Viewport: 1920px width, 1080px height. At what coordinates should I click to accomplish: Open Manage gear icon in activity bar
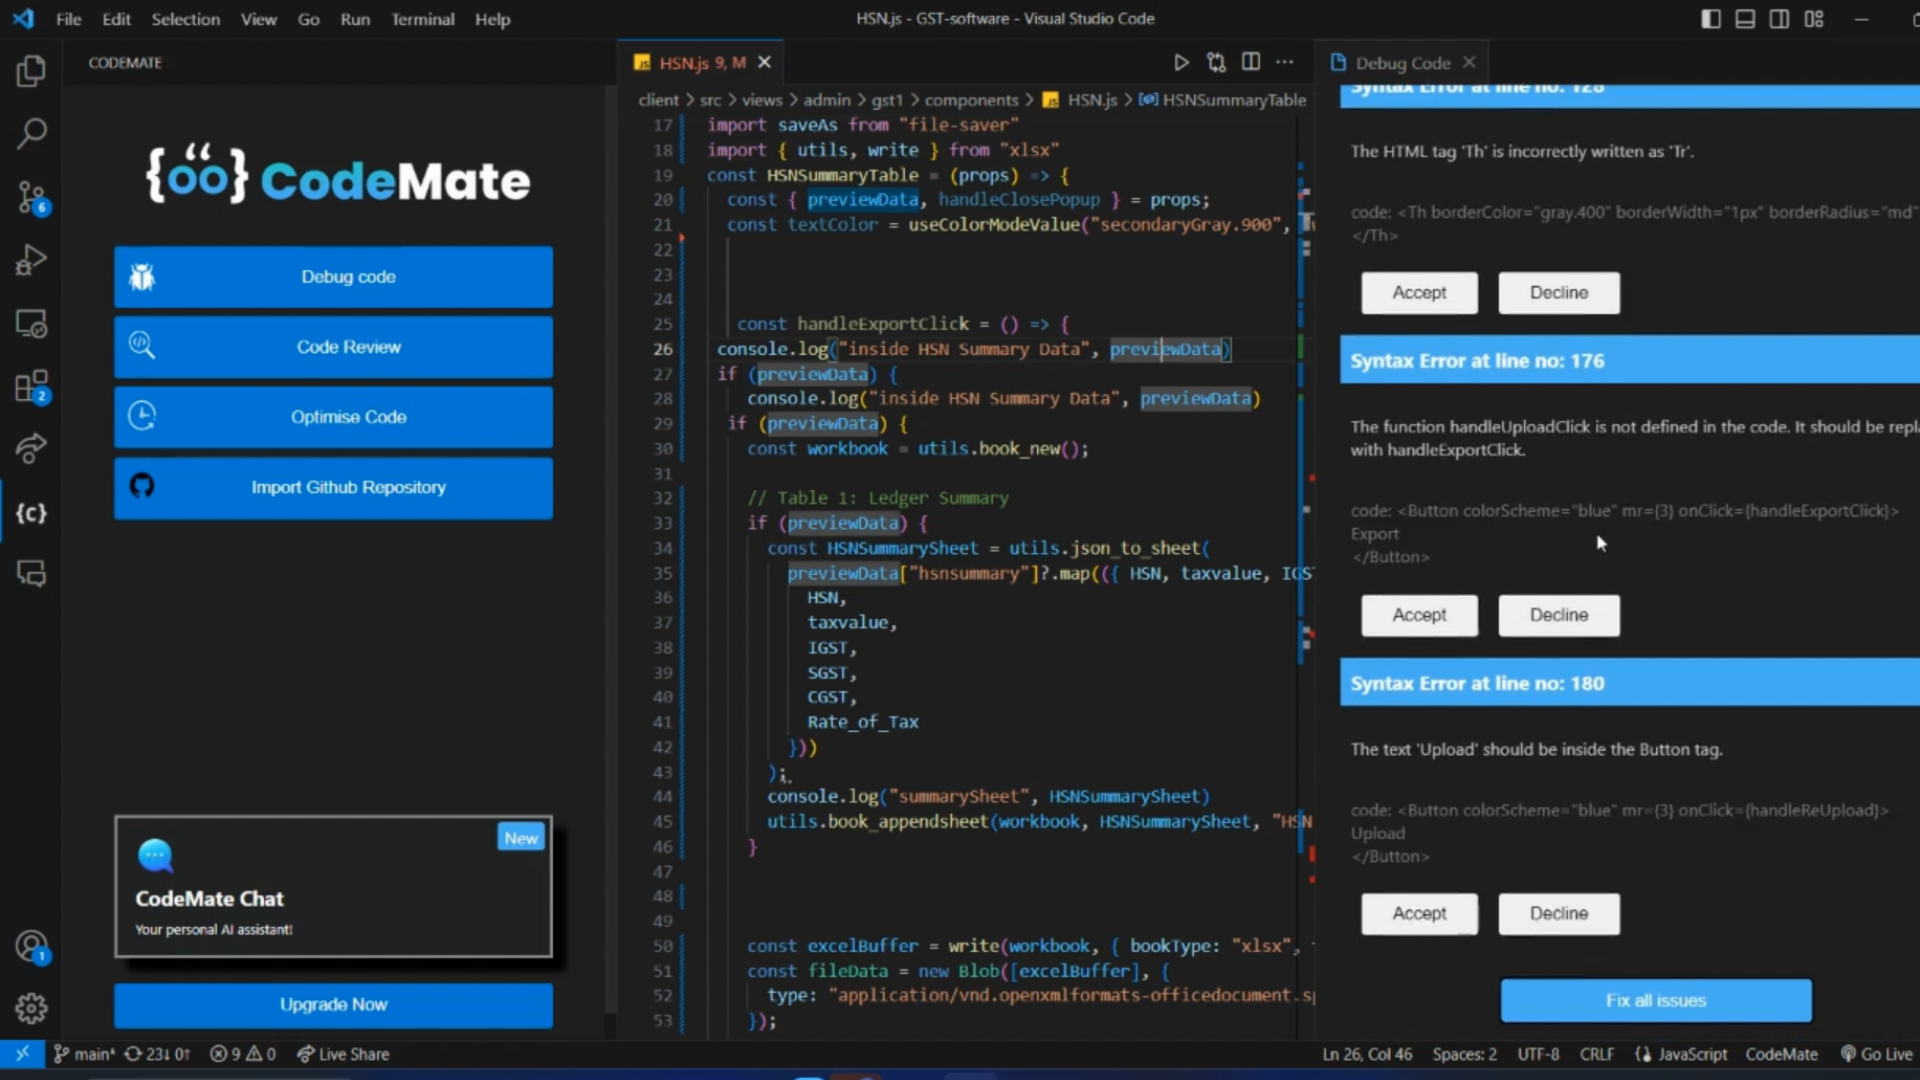(31, 1008)
